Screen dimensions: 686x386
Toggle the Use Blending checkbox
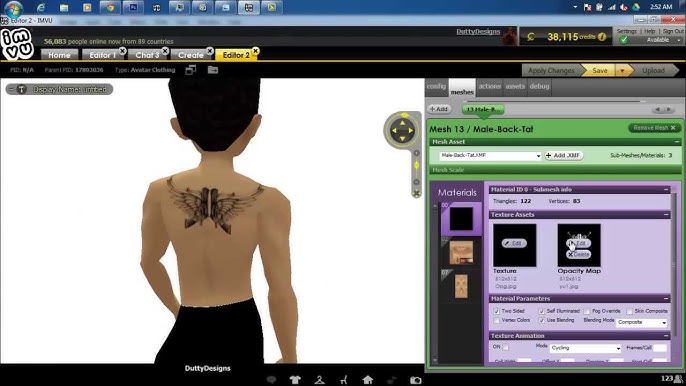coord(542,320)
